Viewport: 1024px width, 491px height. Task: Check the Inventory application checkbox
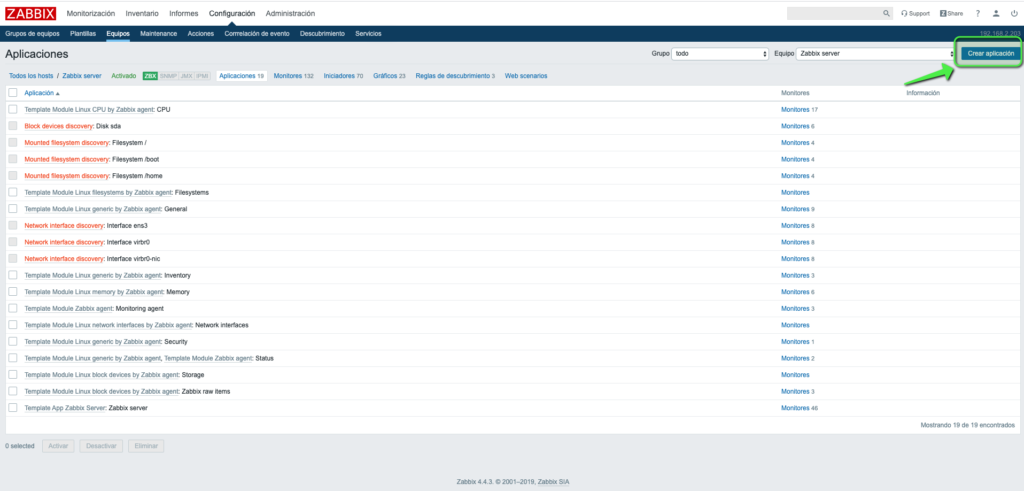(13, 275)
